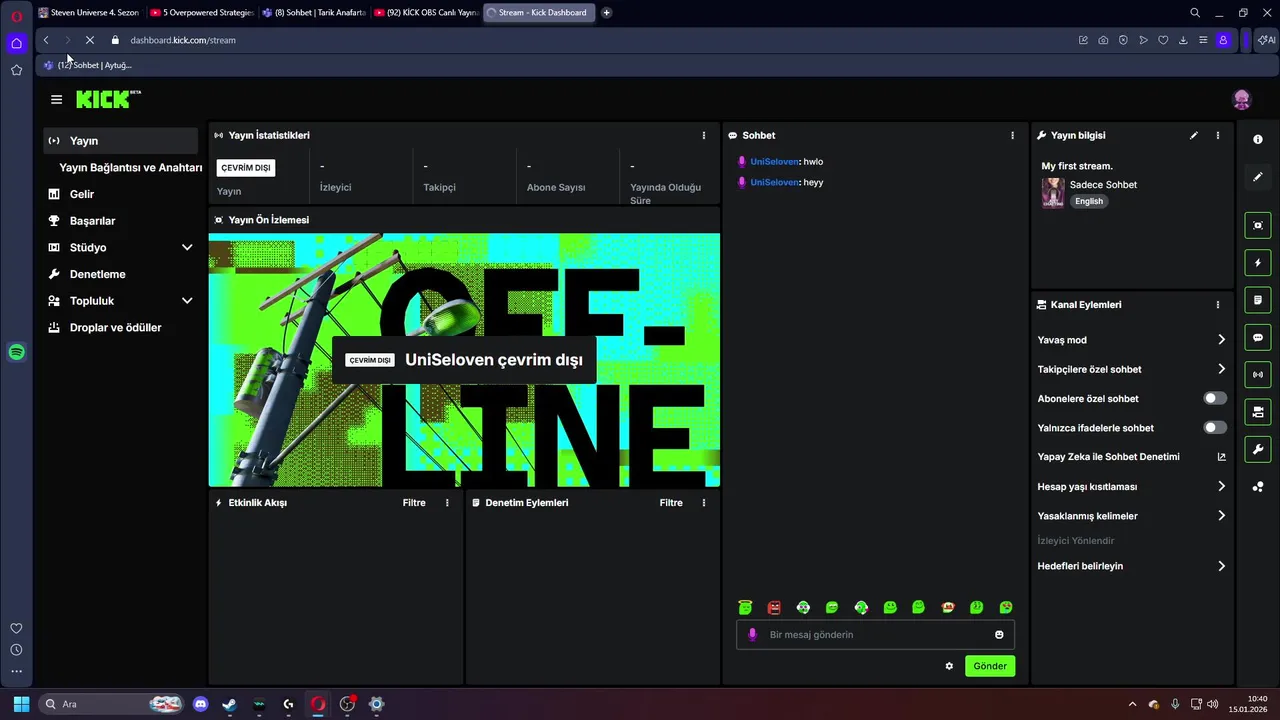Click the Gönder send button
The height and width of the screenshot is (720, 1280).
990,666
